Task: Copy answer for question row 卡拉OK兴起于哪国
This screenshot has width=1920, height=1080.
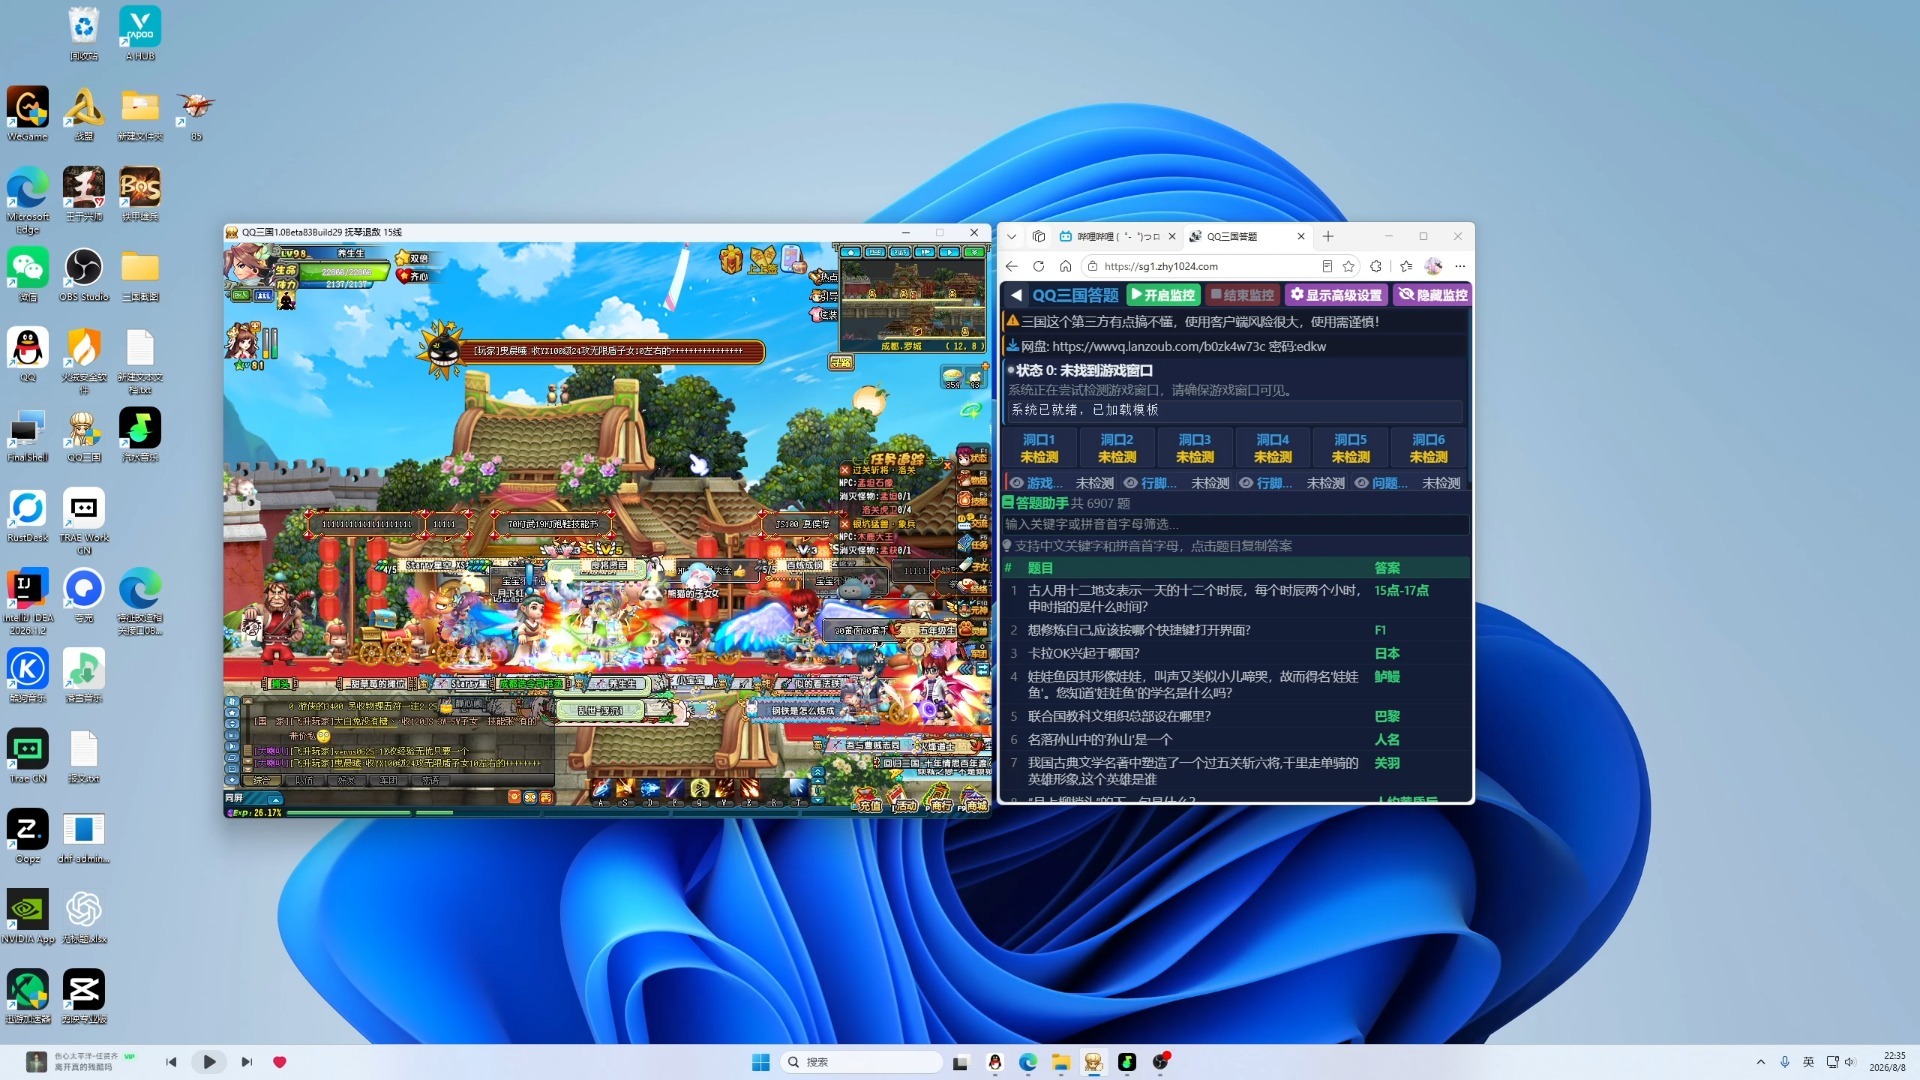Action: click(1387, 654)
